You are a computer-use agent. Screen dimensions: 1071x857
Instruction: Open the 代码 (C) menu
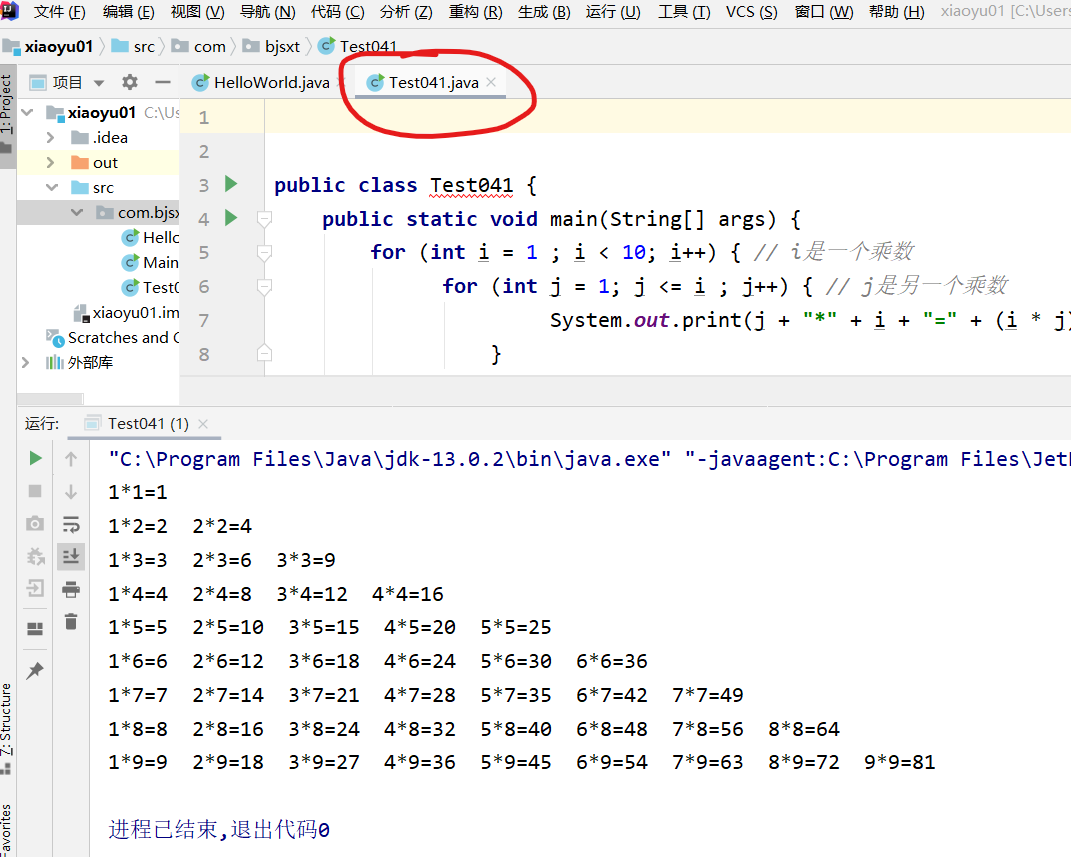pos(337,12)
